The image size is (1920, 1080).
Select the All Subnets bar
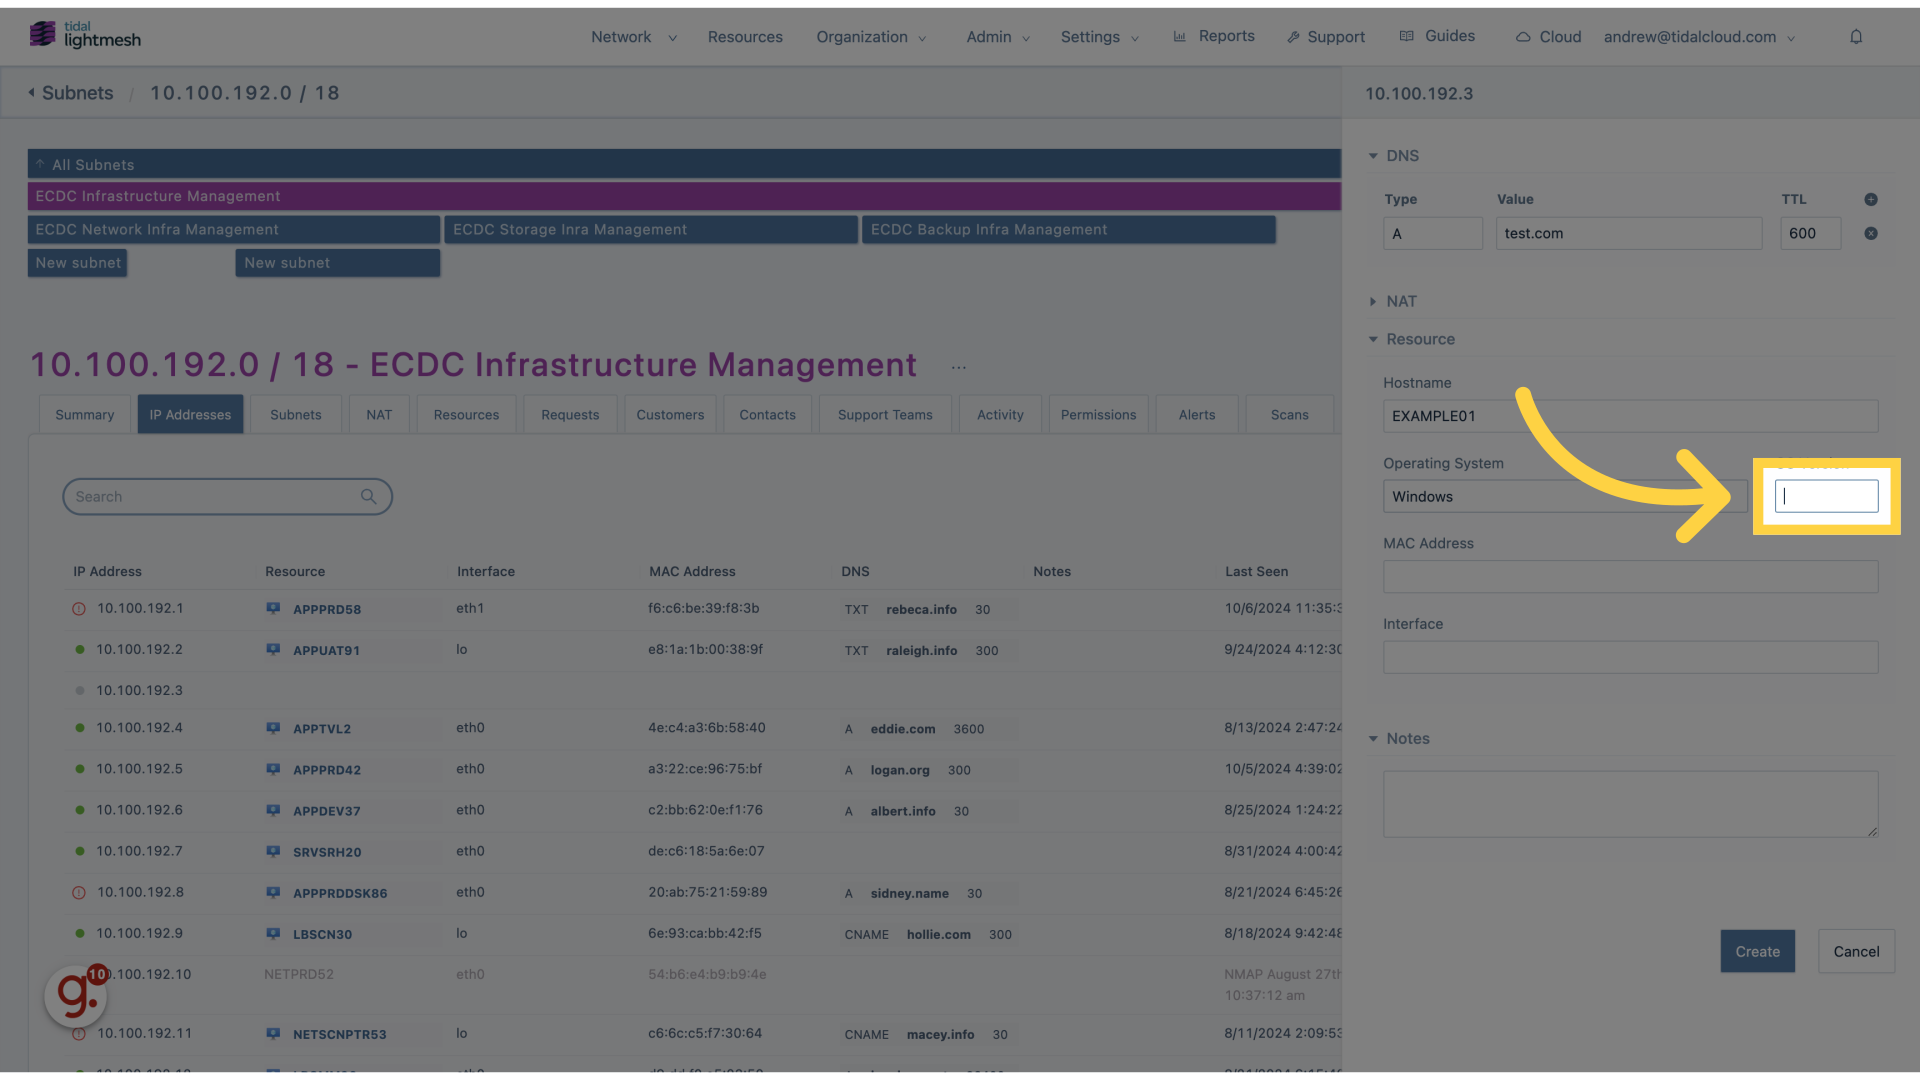tap(684, 164)
